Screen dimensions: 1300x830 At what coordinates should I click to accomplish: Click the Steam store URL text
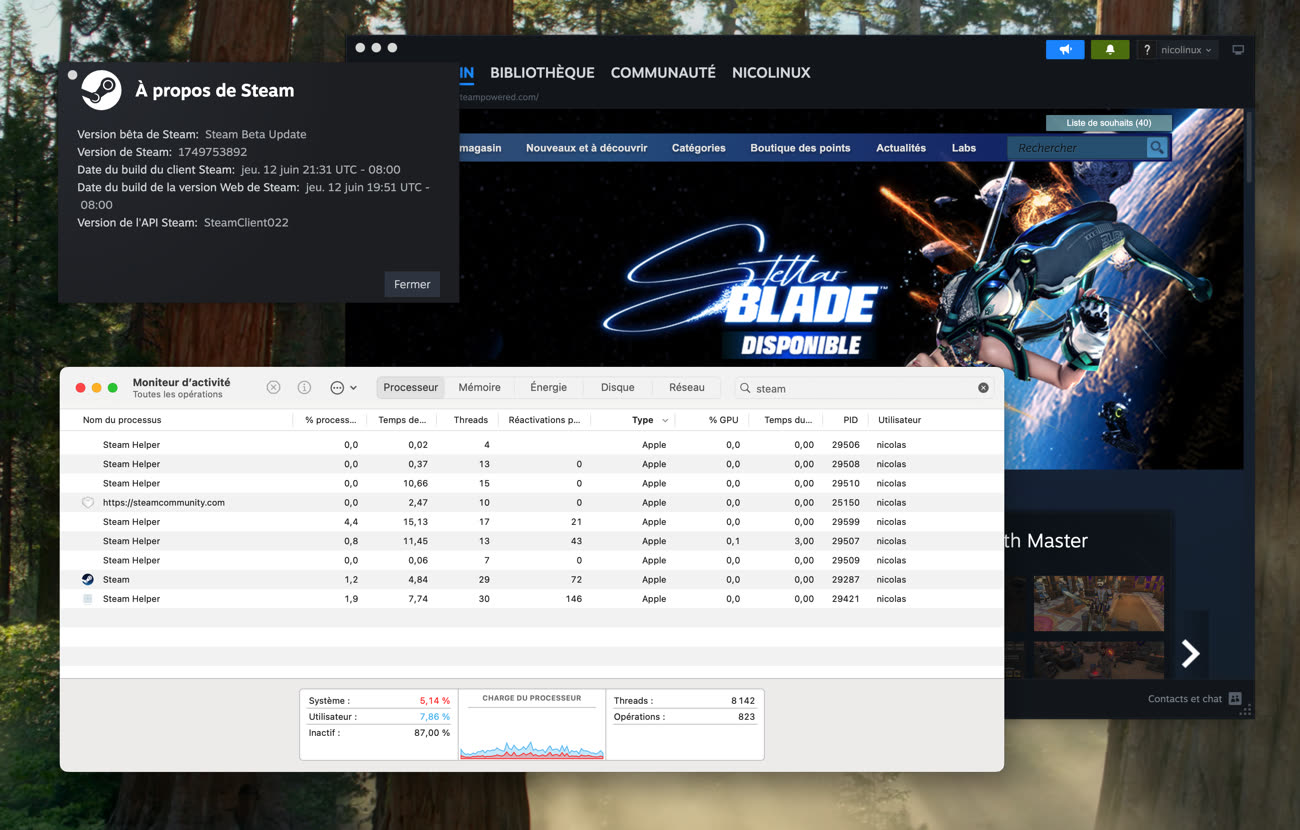(x=499, y=97)
